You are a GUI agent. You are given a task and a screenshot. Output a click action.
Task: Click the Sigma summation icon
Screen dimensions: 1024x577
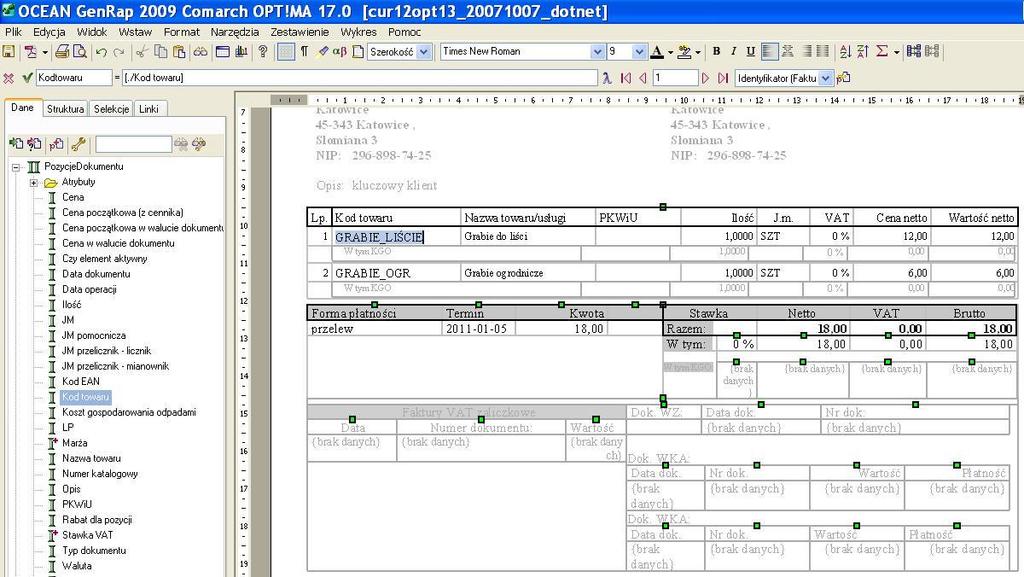click(882, 52)
